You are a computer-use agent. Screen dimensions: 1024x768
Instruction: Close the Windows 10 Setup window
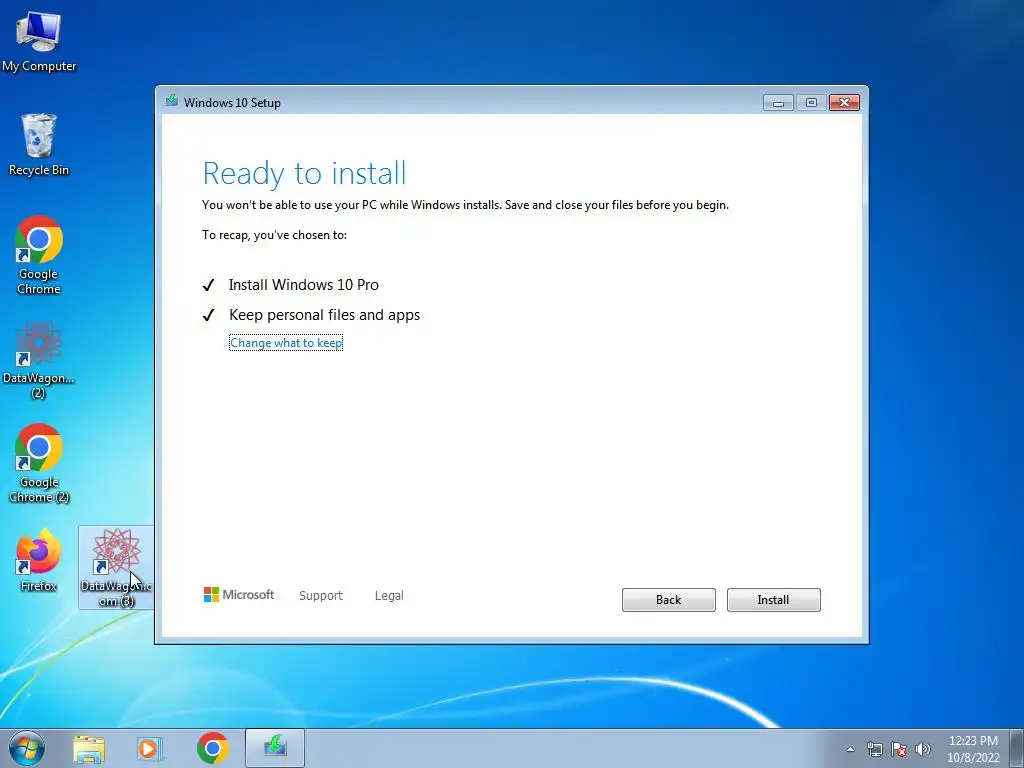(x=844, y=103)
